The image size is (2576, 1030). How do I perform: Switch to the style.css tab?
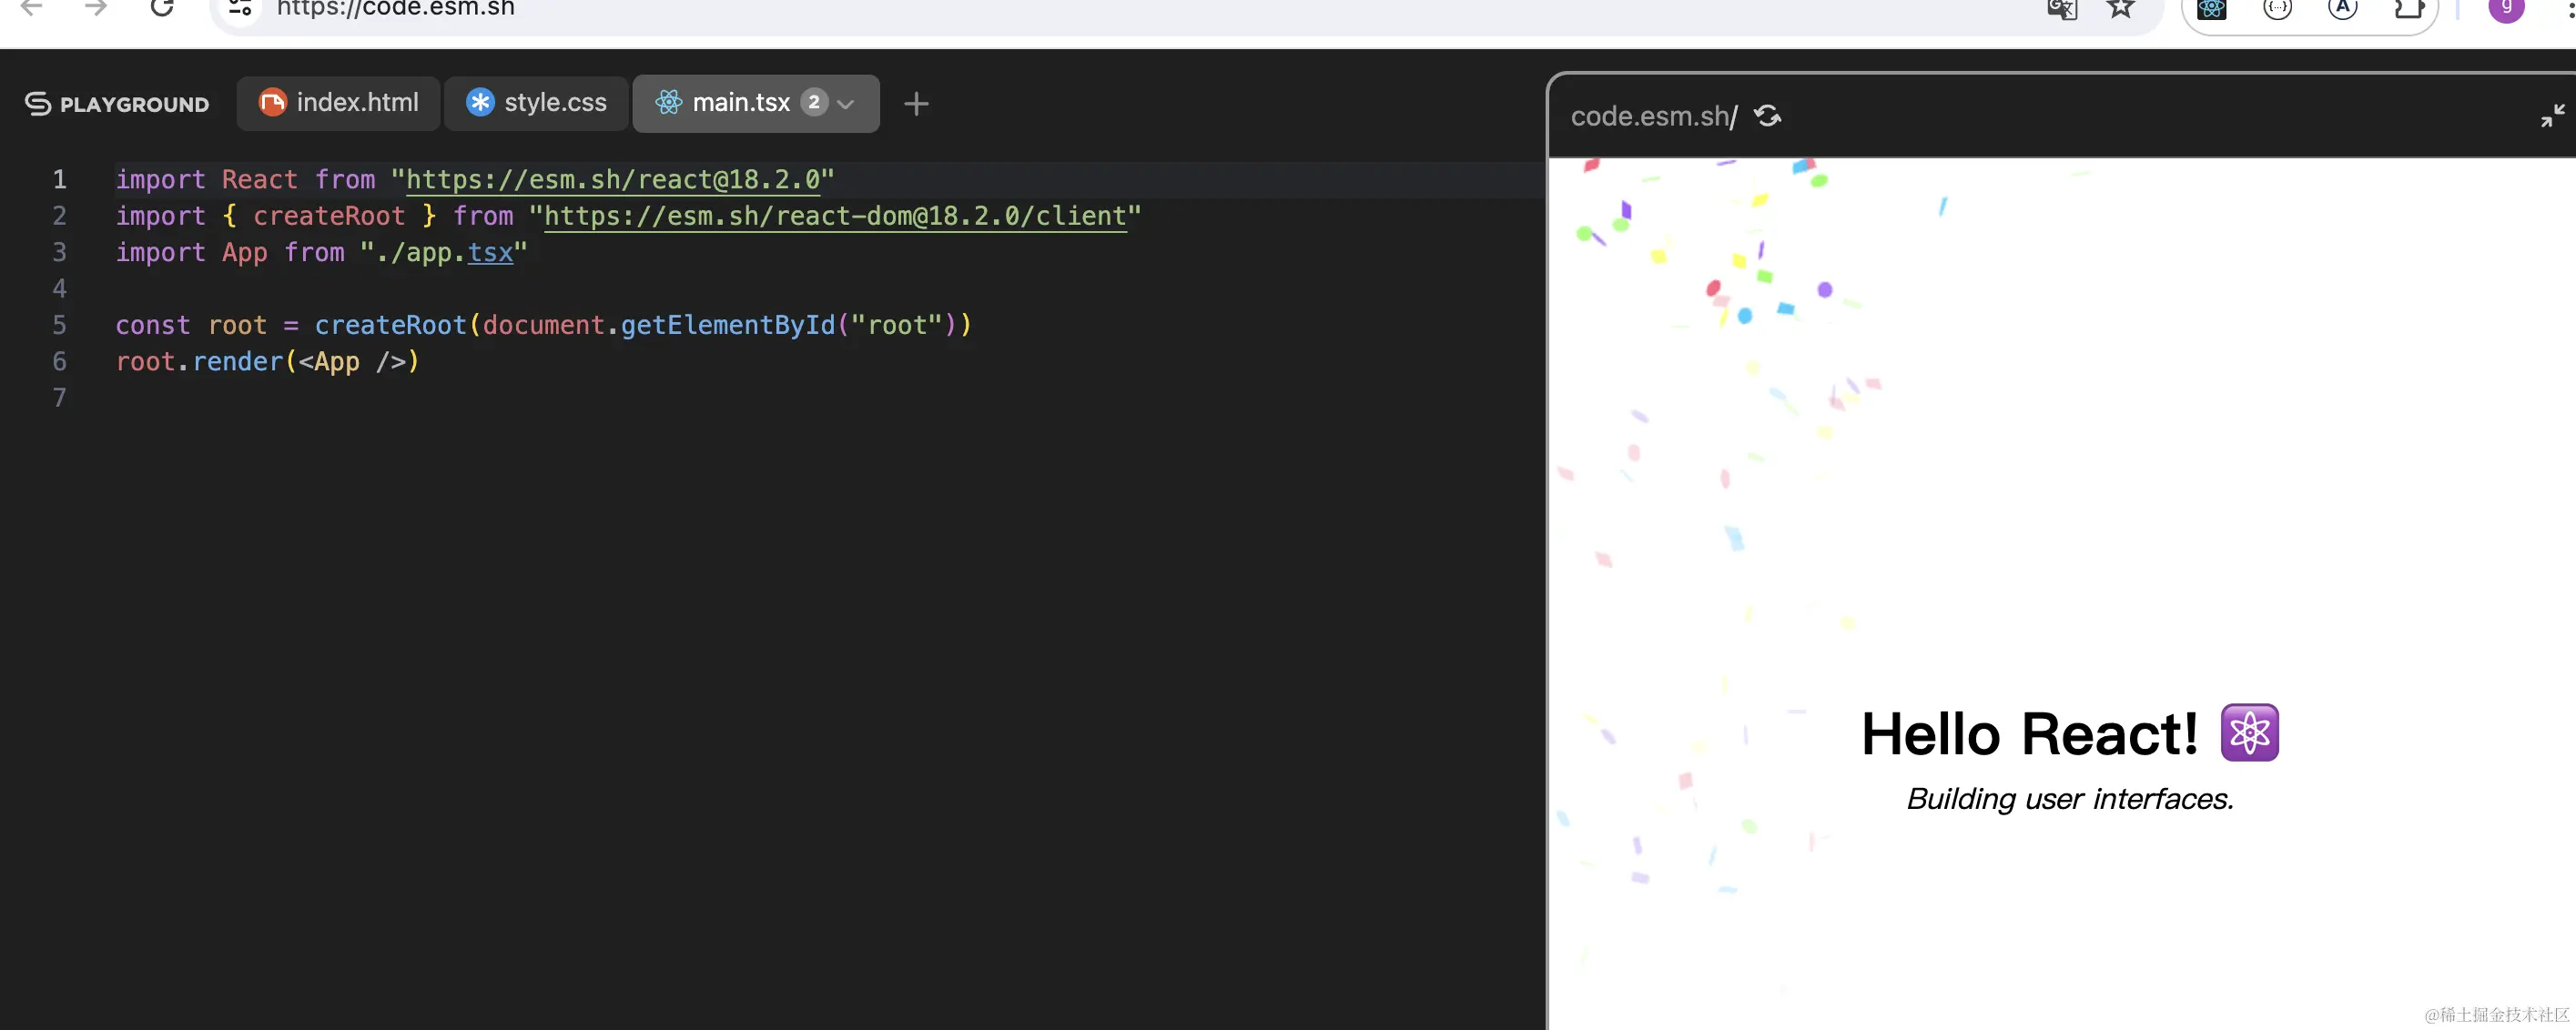coord(536,103)
